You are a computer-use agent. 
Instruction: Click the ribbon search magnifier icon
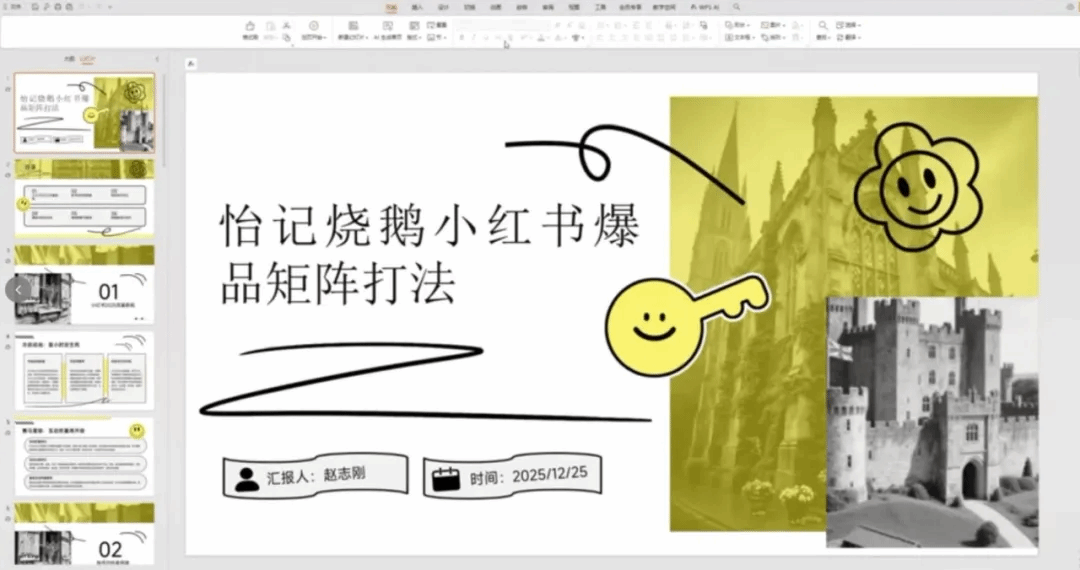(x=736, y=7)
